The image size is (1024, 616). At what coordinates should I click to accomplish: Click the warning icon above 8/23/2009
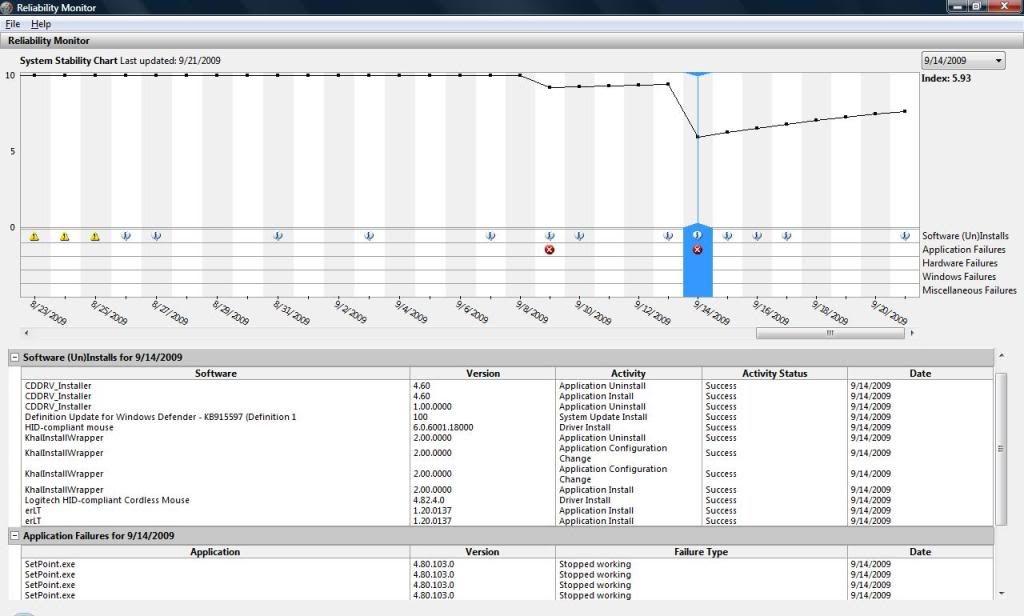(34, 237)
